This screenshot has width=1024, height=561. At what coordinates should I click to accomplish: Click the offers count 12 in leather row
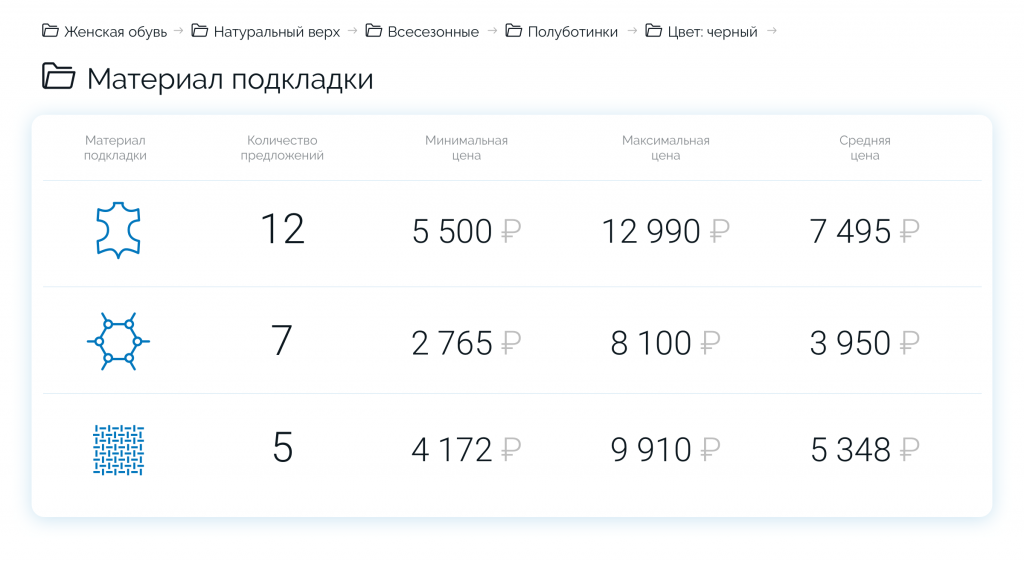282,230
